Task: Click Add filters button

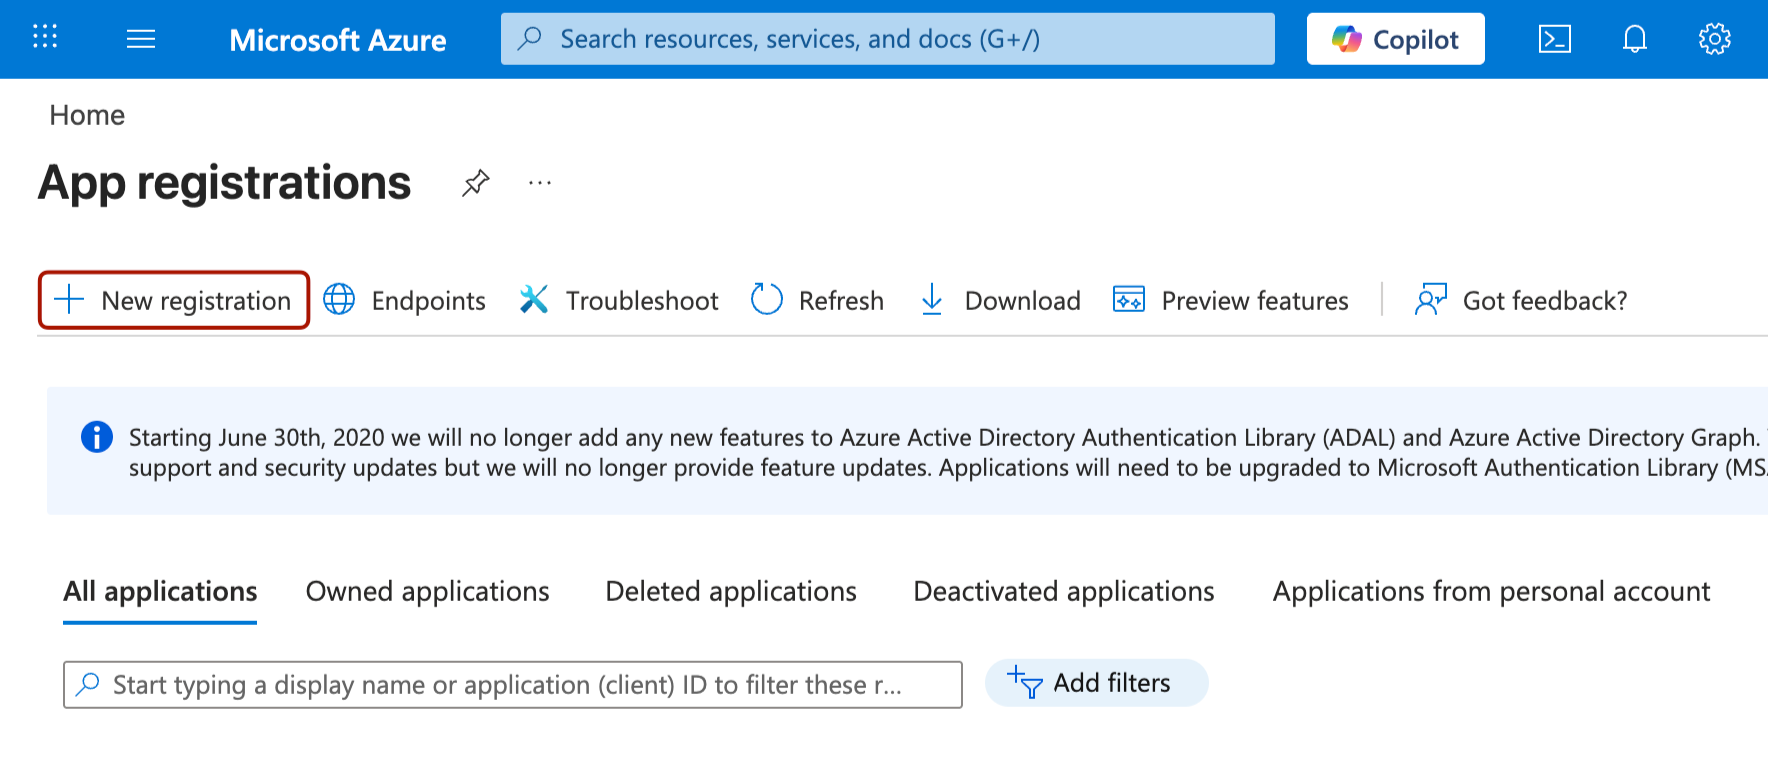Action: point(1096,683)
